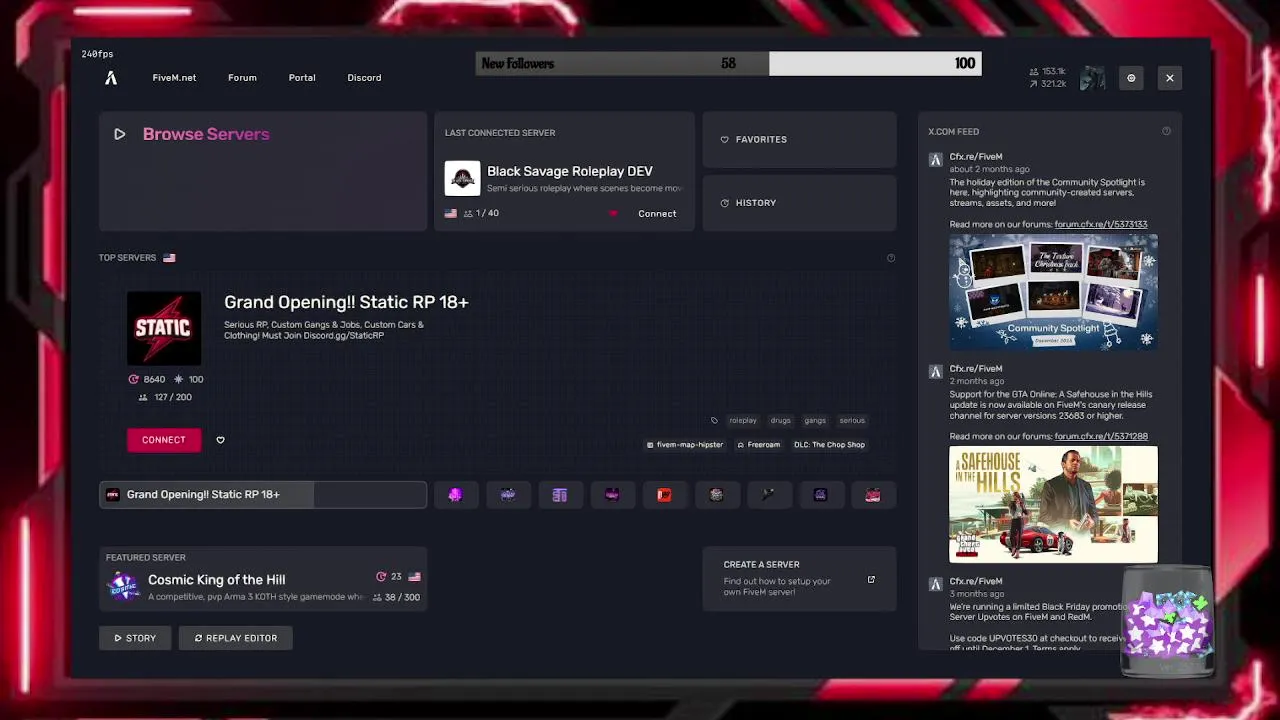Open the user profile avatar
1280x720 pixels.
1093,78
